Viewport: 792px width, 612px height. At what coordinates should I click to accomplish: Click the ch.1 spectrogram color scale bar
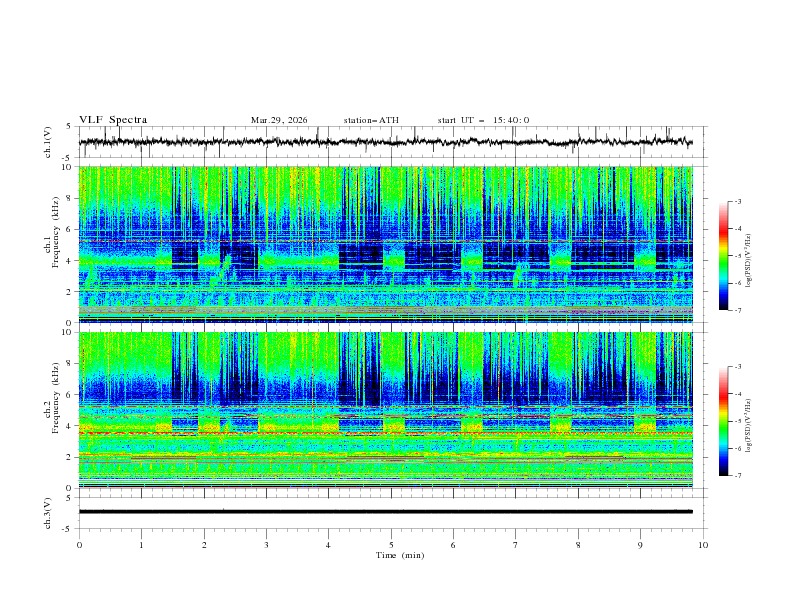pos(724,255)
